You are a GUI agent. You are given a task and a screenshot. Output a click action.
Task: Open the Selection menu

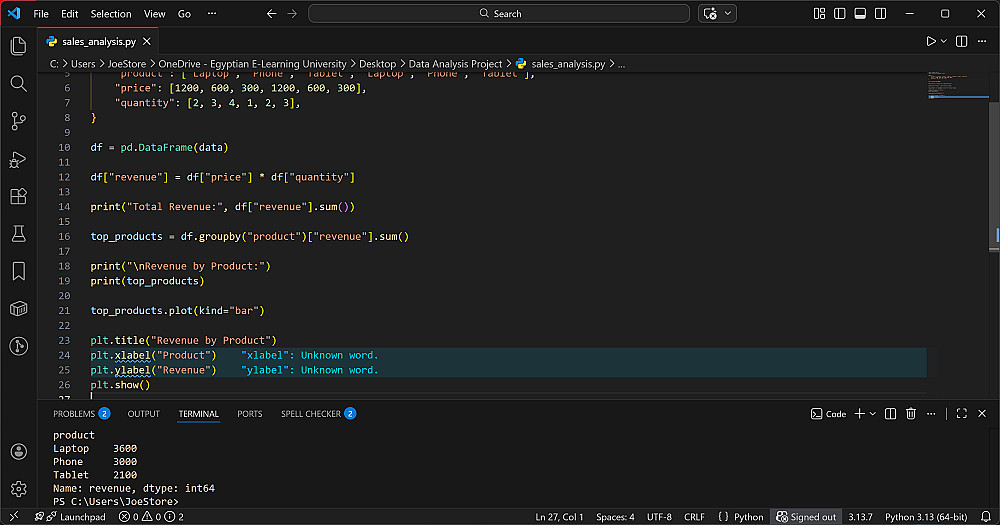(110, 14)
